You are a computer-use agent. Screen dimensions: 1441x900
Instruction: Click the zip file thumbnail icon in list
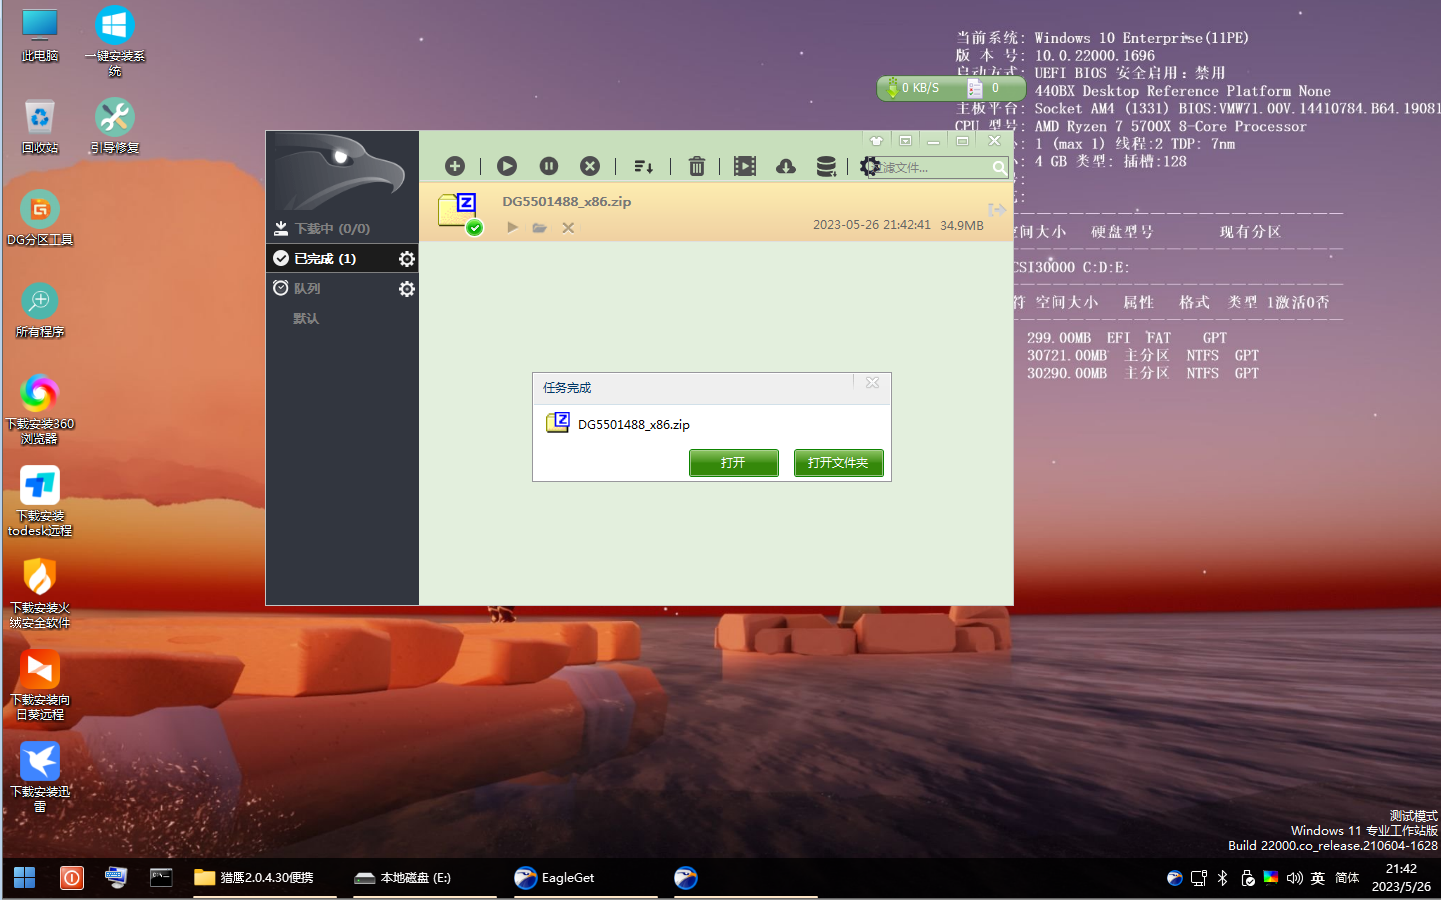coord(459,213)
